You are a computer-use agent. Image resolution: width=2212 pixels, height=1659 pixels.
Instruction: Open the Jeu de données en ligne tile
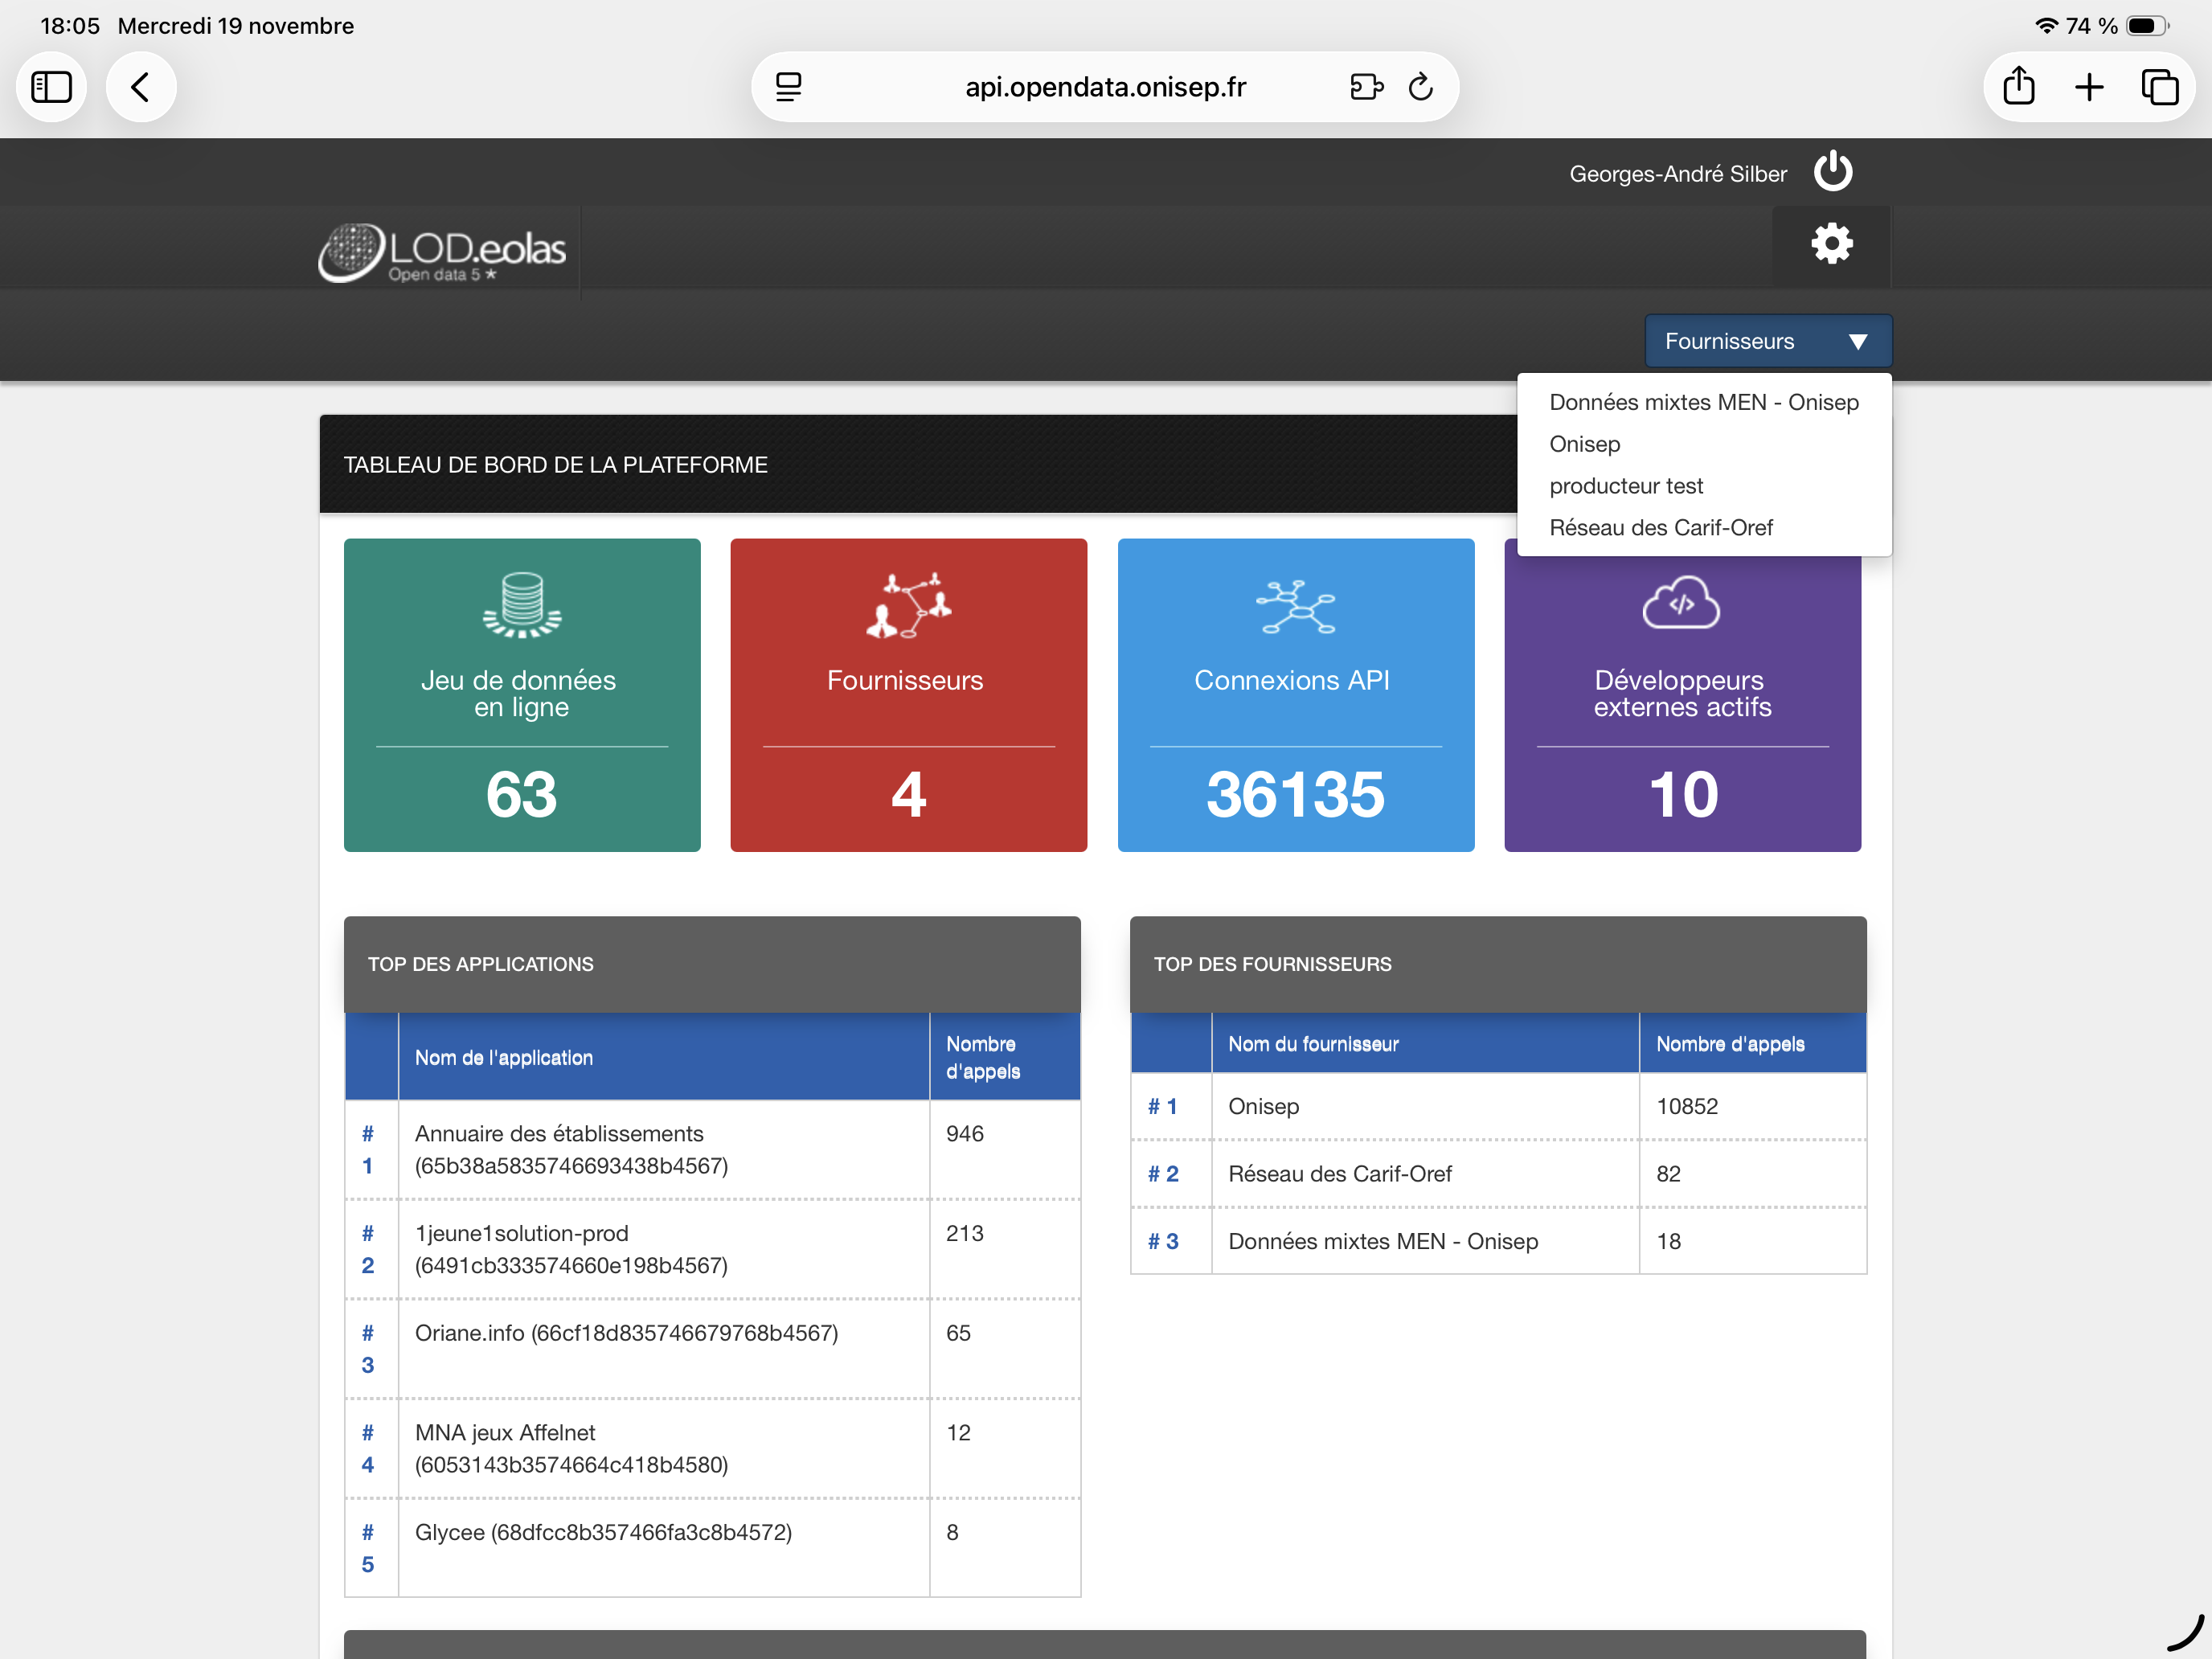(522, 695)
